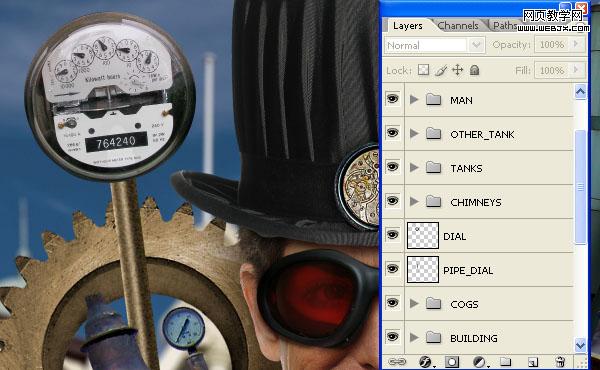Click the Opacity 100% field
Image resolution: width=600 pixels, height=370 pixels.
553,45
